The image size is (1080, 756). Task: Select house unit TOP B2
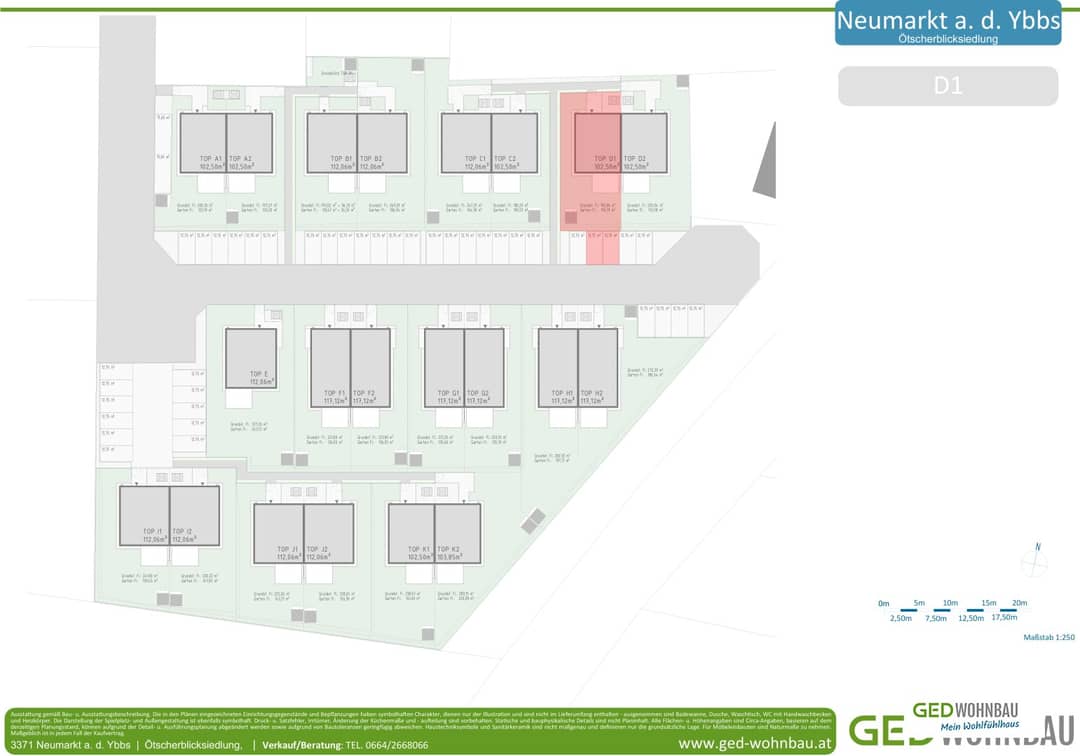pyautogui.click(x=382, y=143)
